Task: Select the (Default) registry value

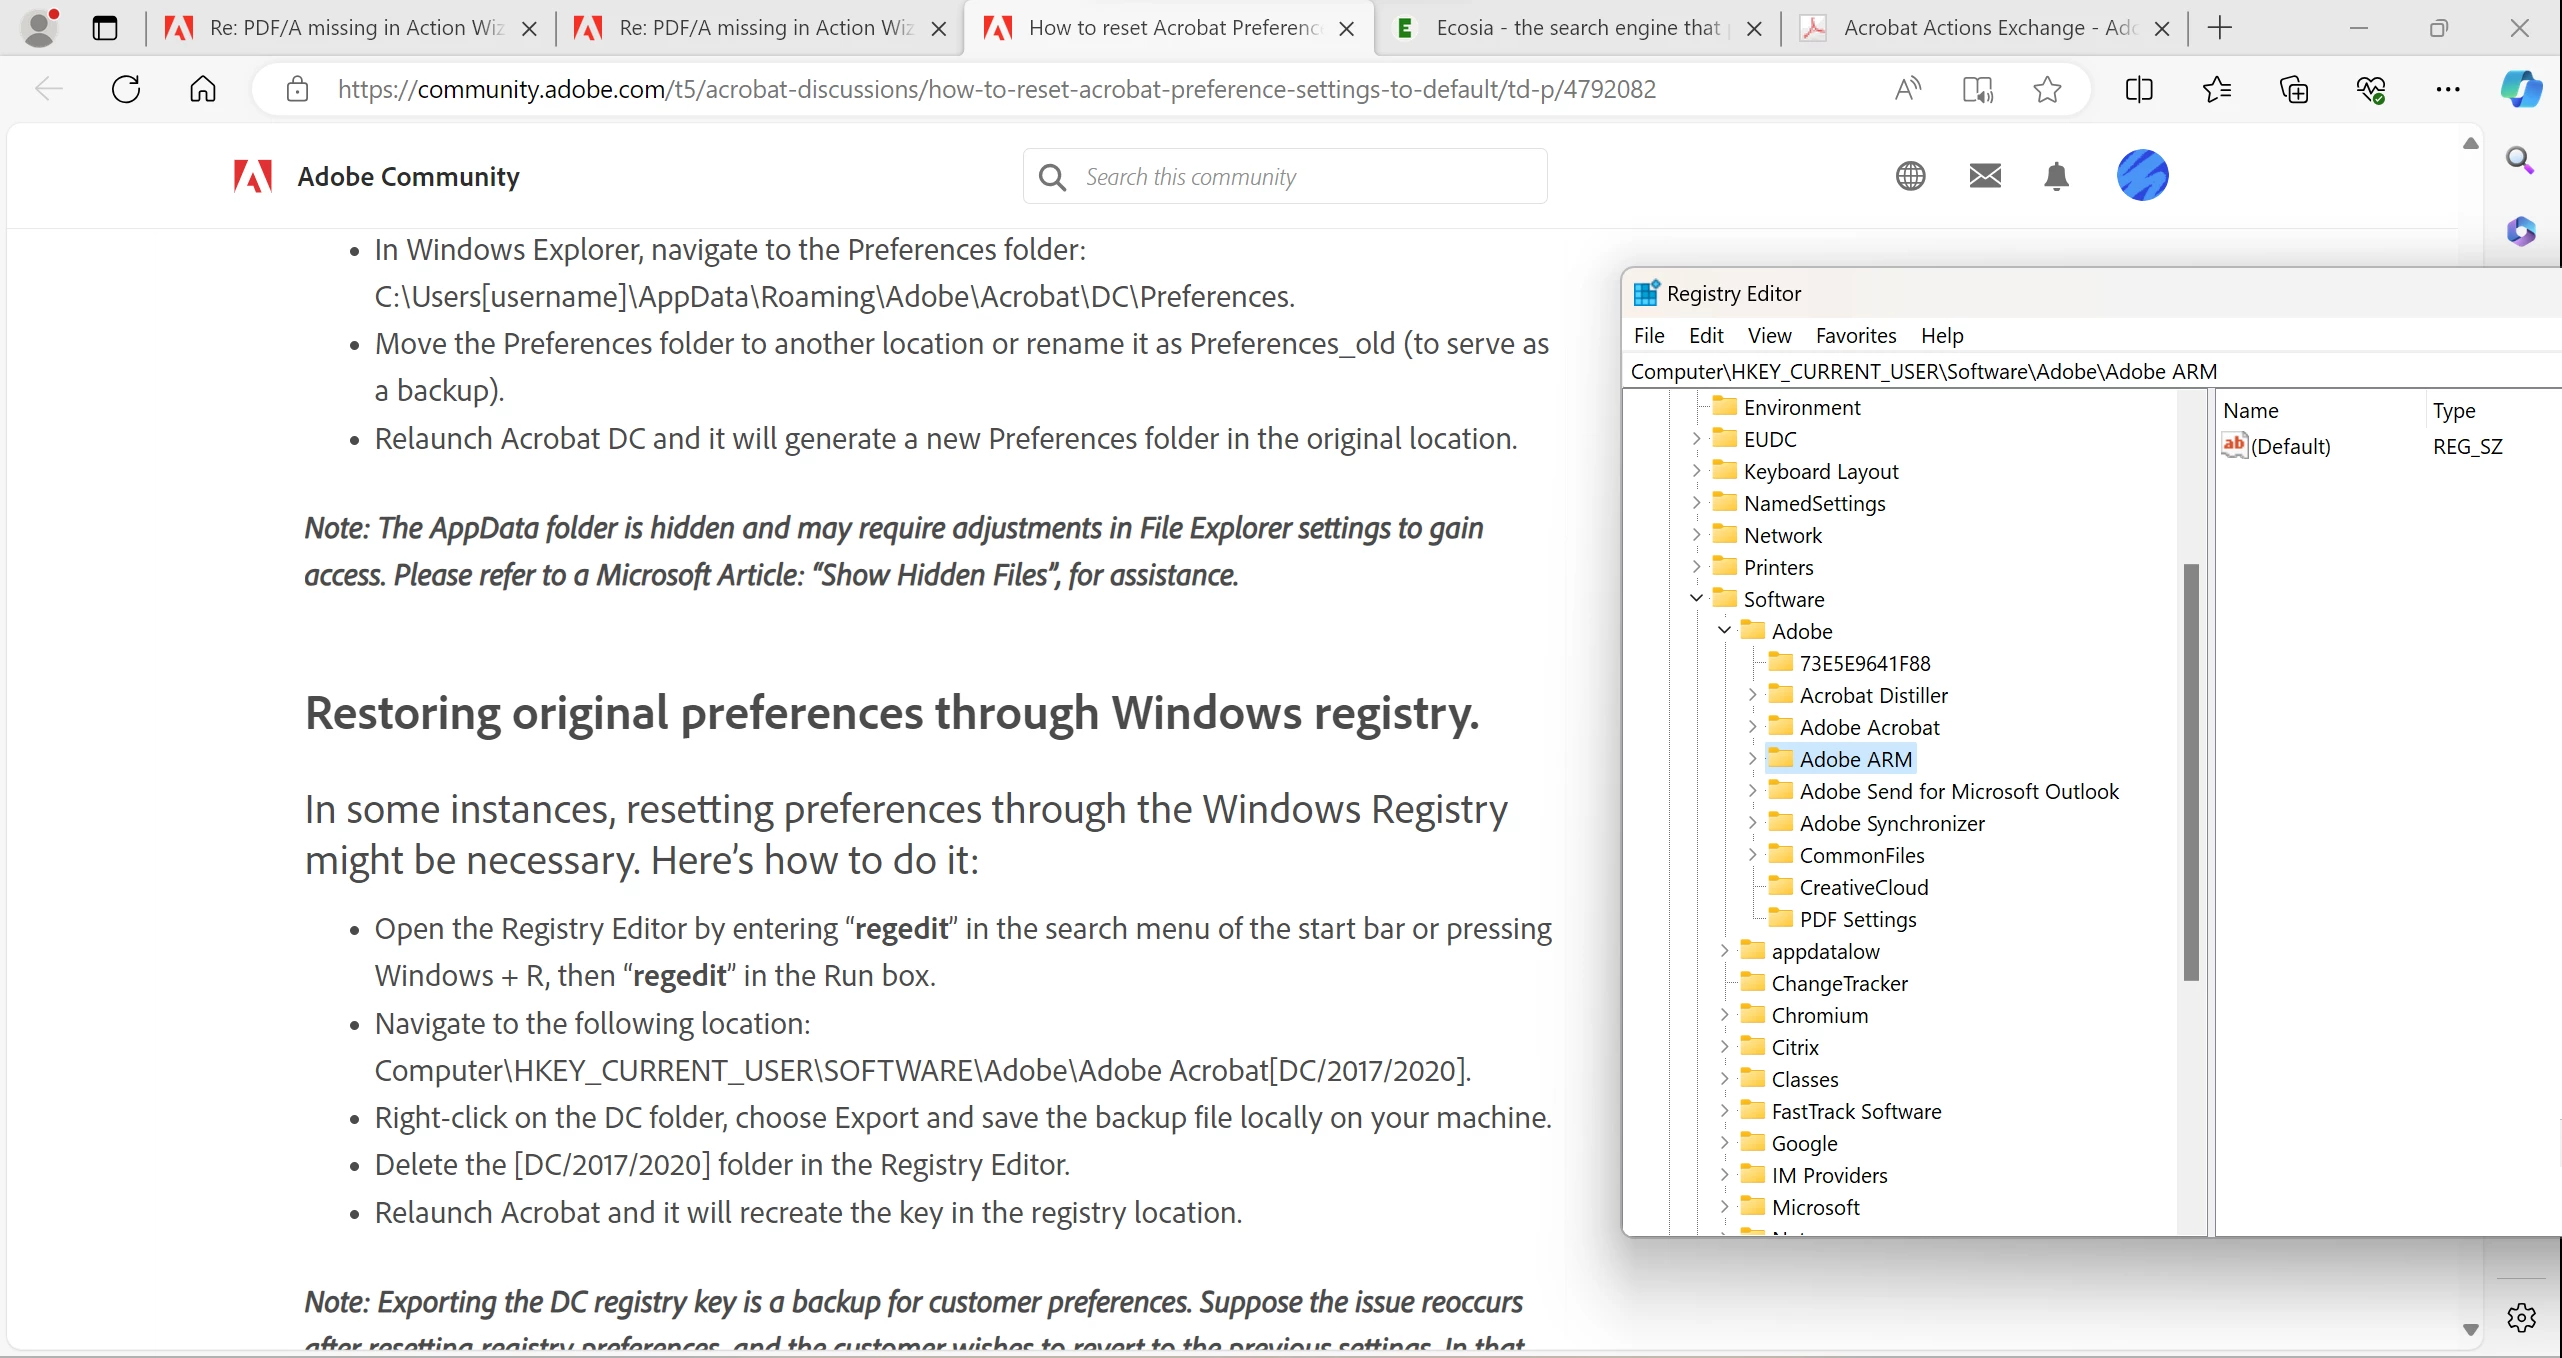Action: pos(2290,446)
